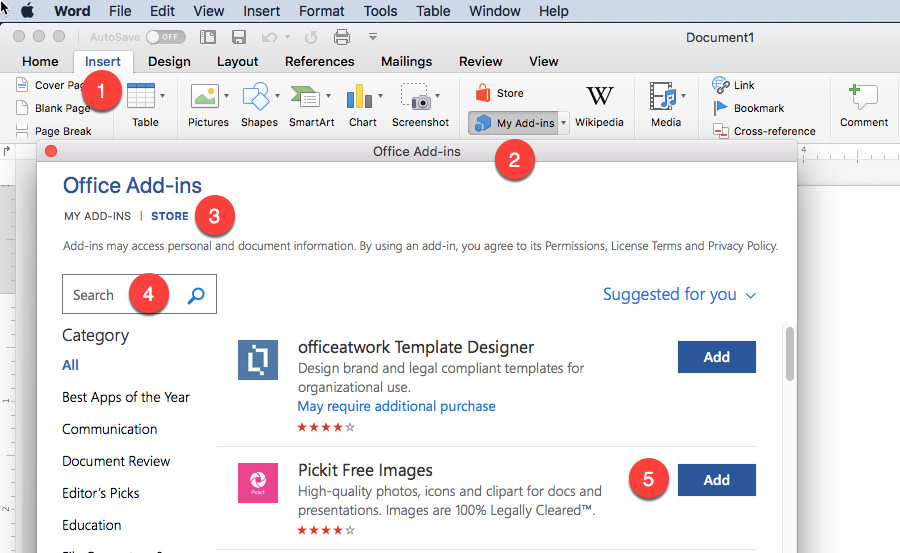
Task: Expand the Table dropdown arrow
Action: click(162, 95)
